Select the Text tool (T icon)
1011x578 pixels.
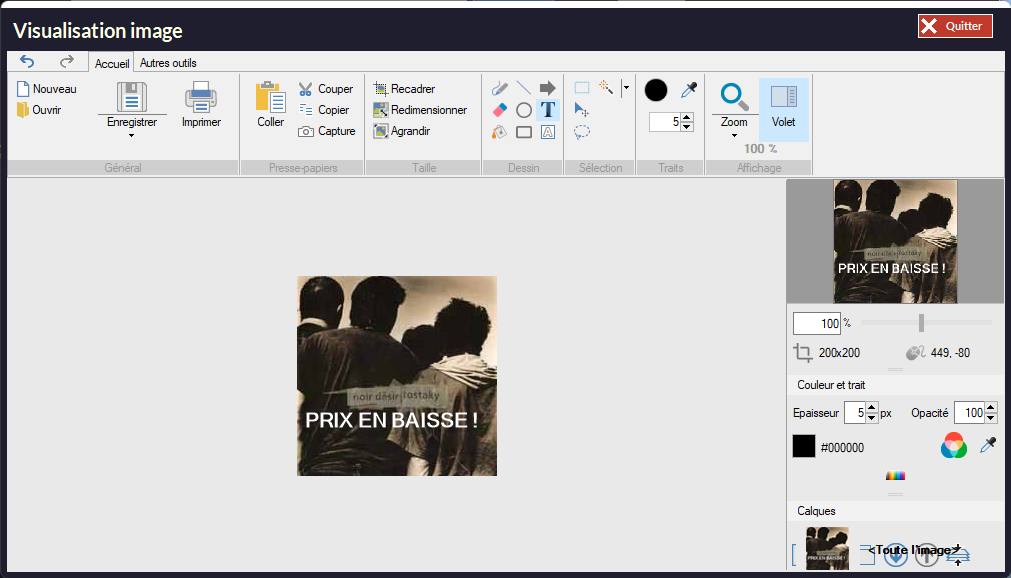click(547, 110)
